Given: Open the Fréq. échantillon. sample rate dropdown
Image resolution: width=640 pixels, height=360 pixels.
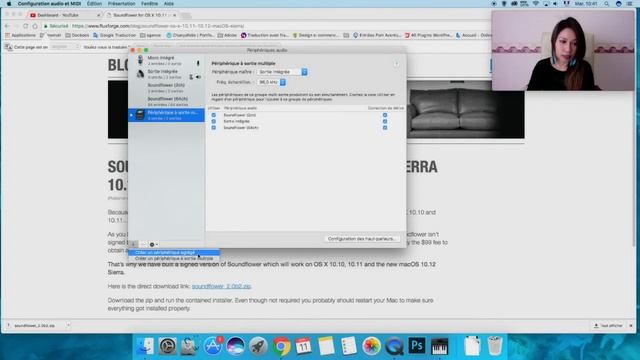Looking at the screenshot, I should 271,82.
